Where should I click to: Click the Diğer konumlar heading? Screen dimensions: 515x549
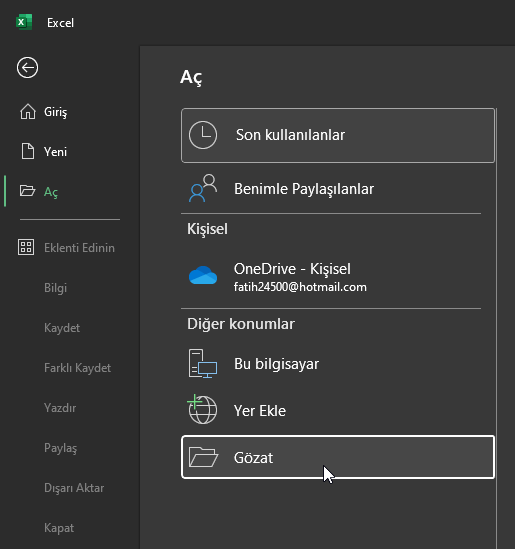click(x=241, y=324)
